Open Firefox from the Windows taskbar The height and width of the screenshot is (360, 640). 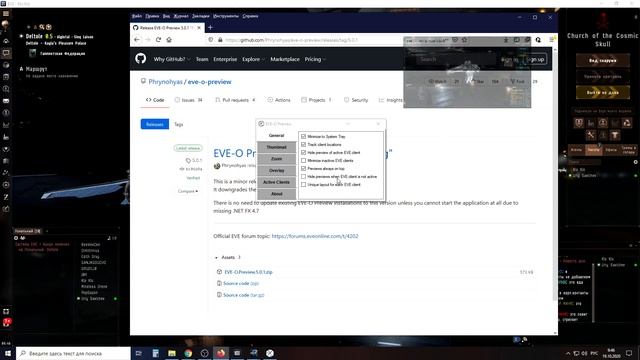point(221,353)
